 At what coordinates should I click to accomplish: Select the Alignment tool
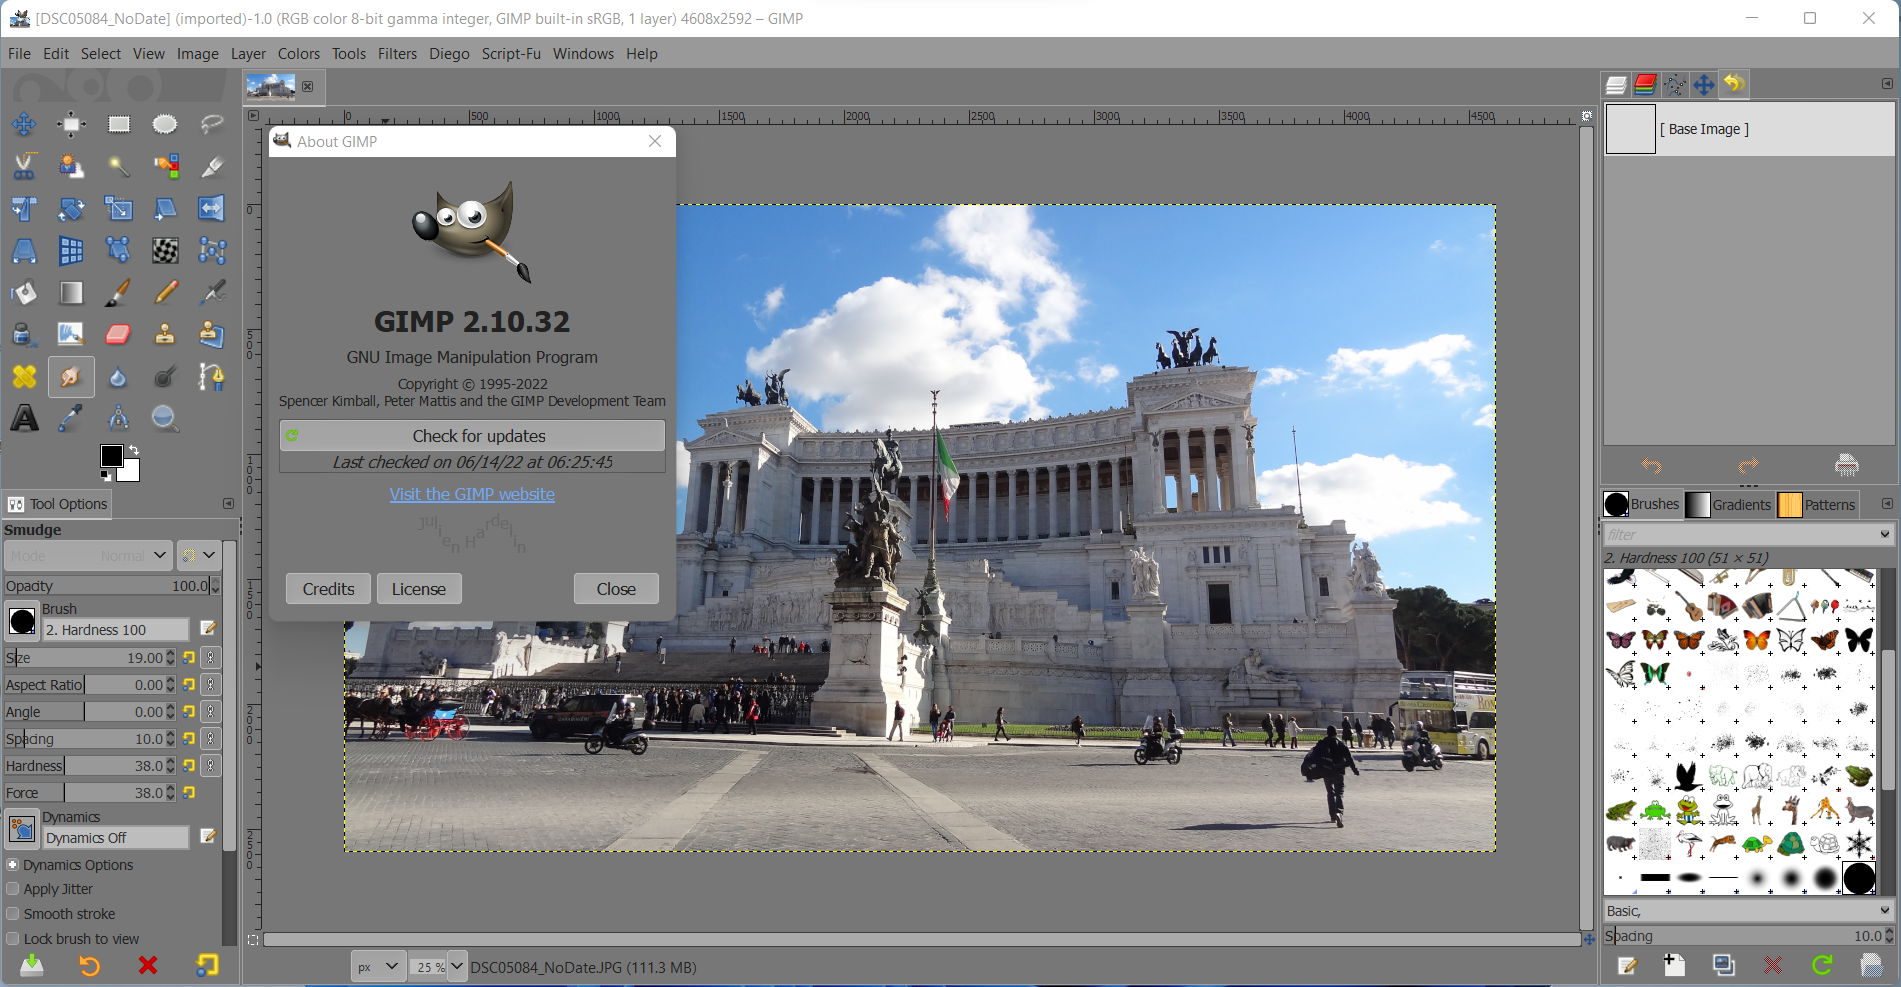(71, 124)
